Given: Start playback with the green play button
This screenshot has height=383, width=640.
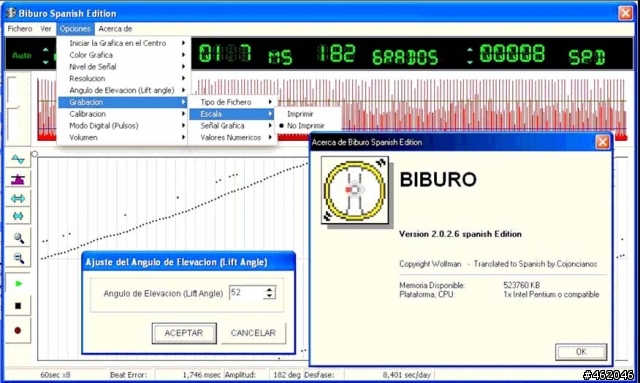Looking at the screenshot, I should [x=18, y=283].
